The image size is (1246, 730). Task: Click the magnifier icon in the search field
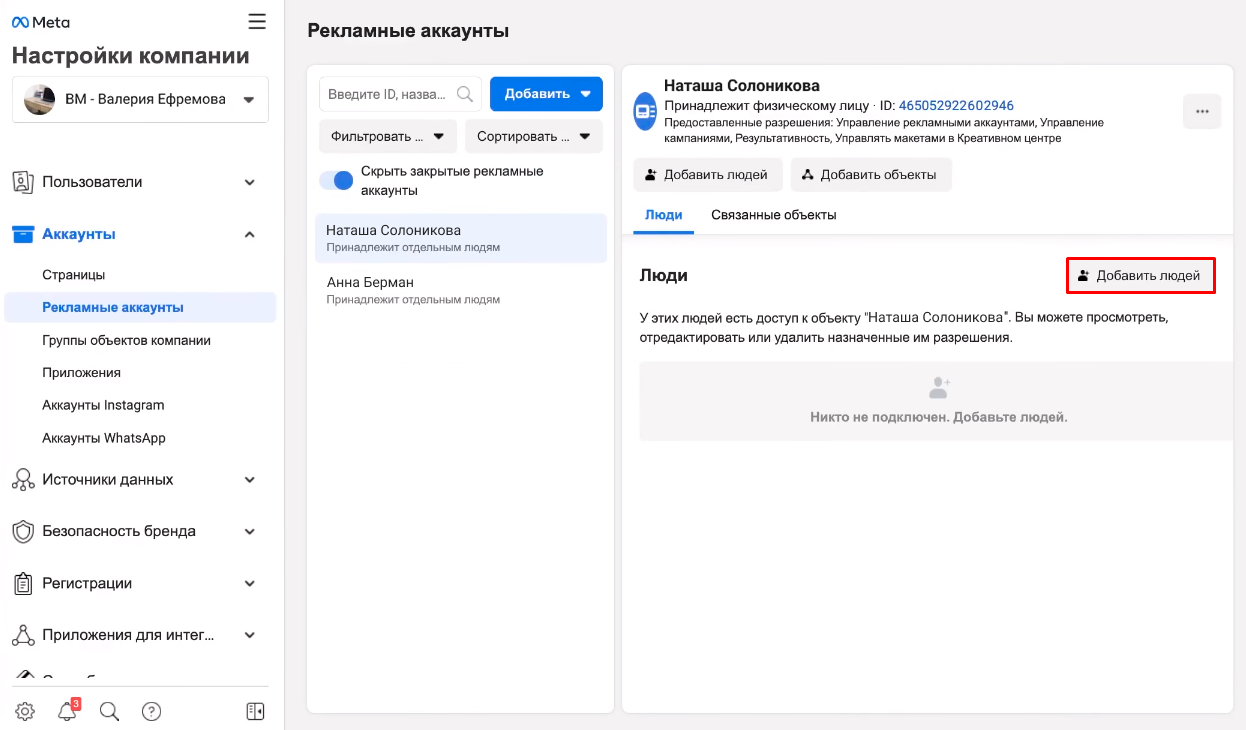coord(465,94)
